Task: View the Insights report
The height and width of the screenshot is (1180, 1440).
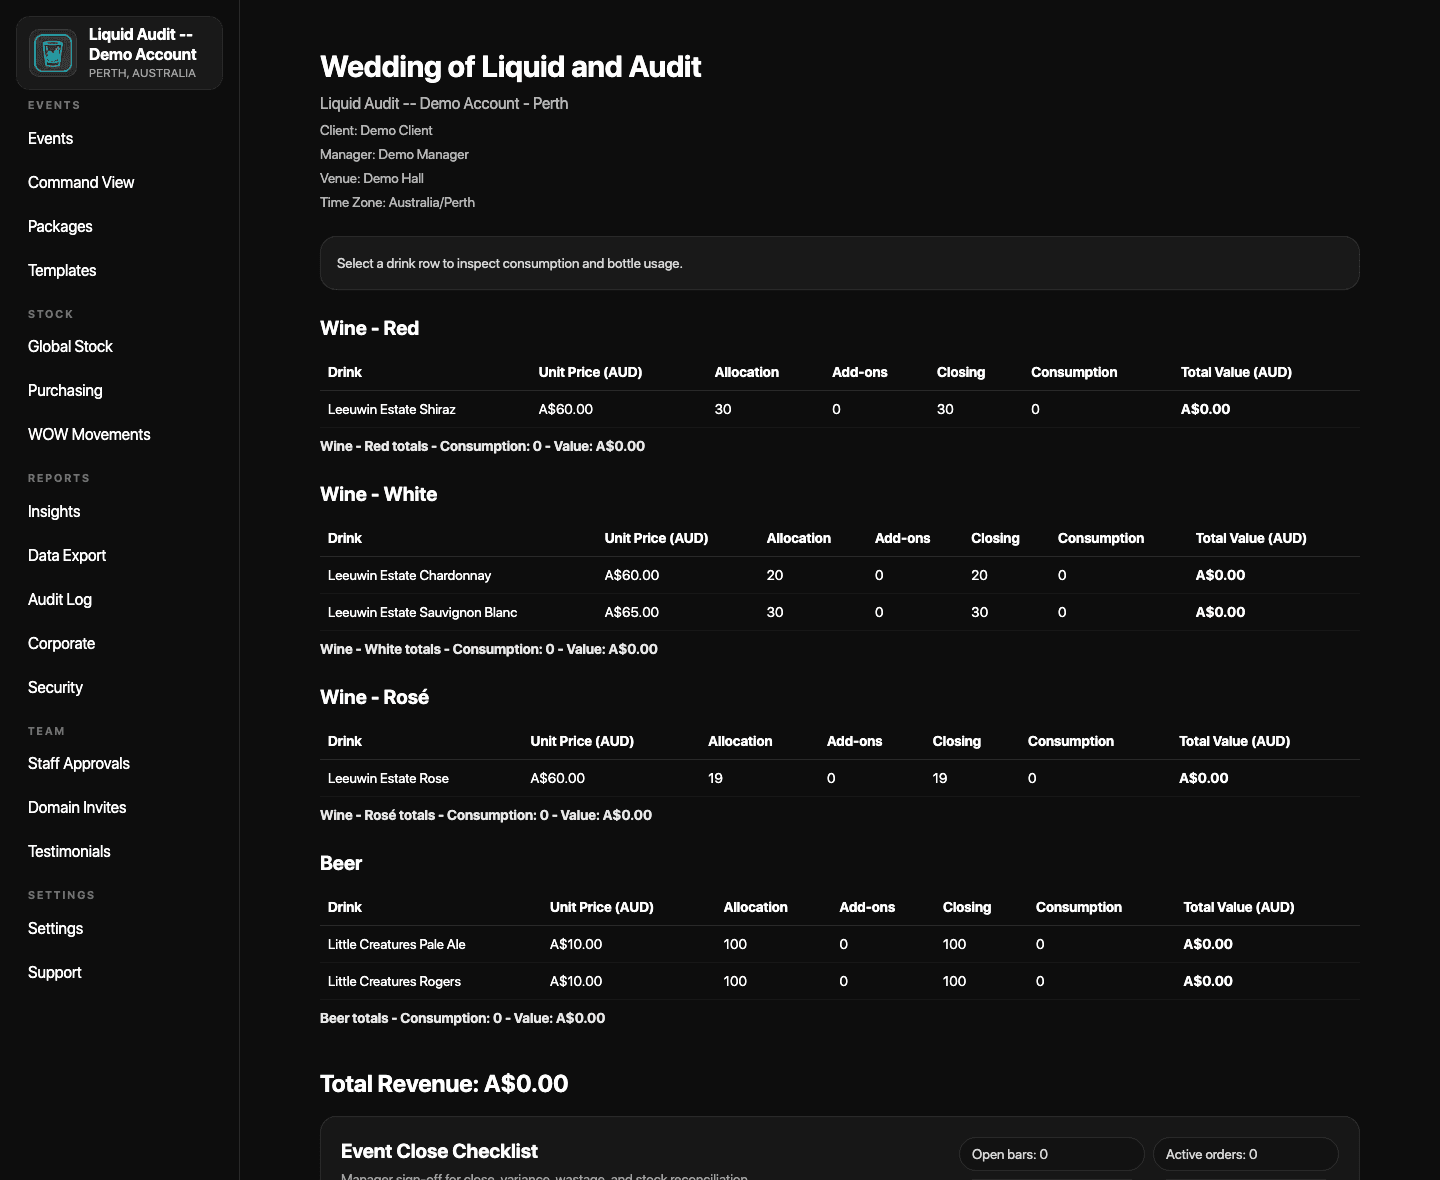Action: [x=54, y=511]
